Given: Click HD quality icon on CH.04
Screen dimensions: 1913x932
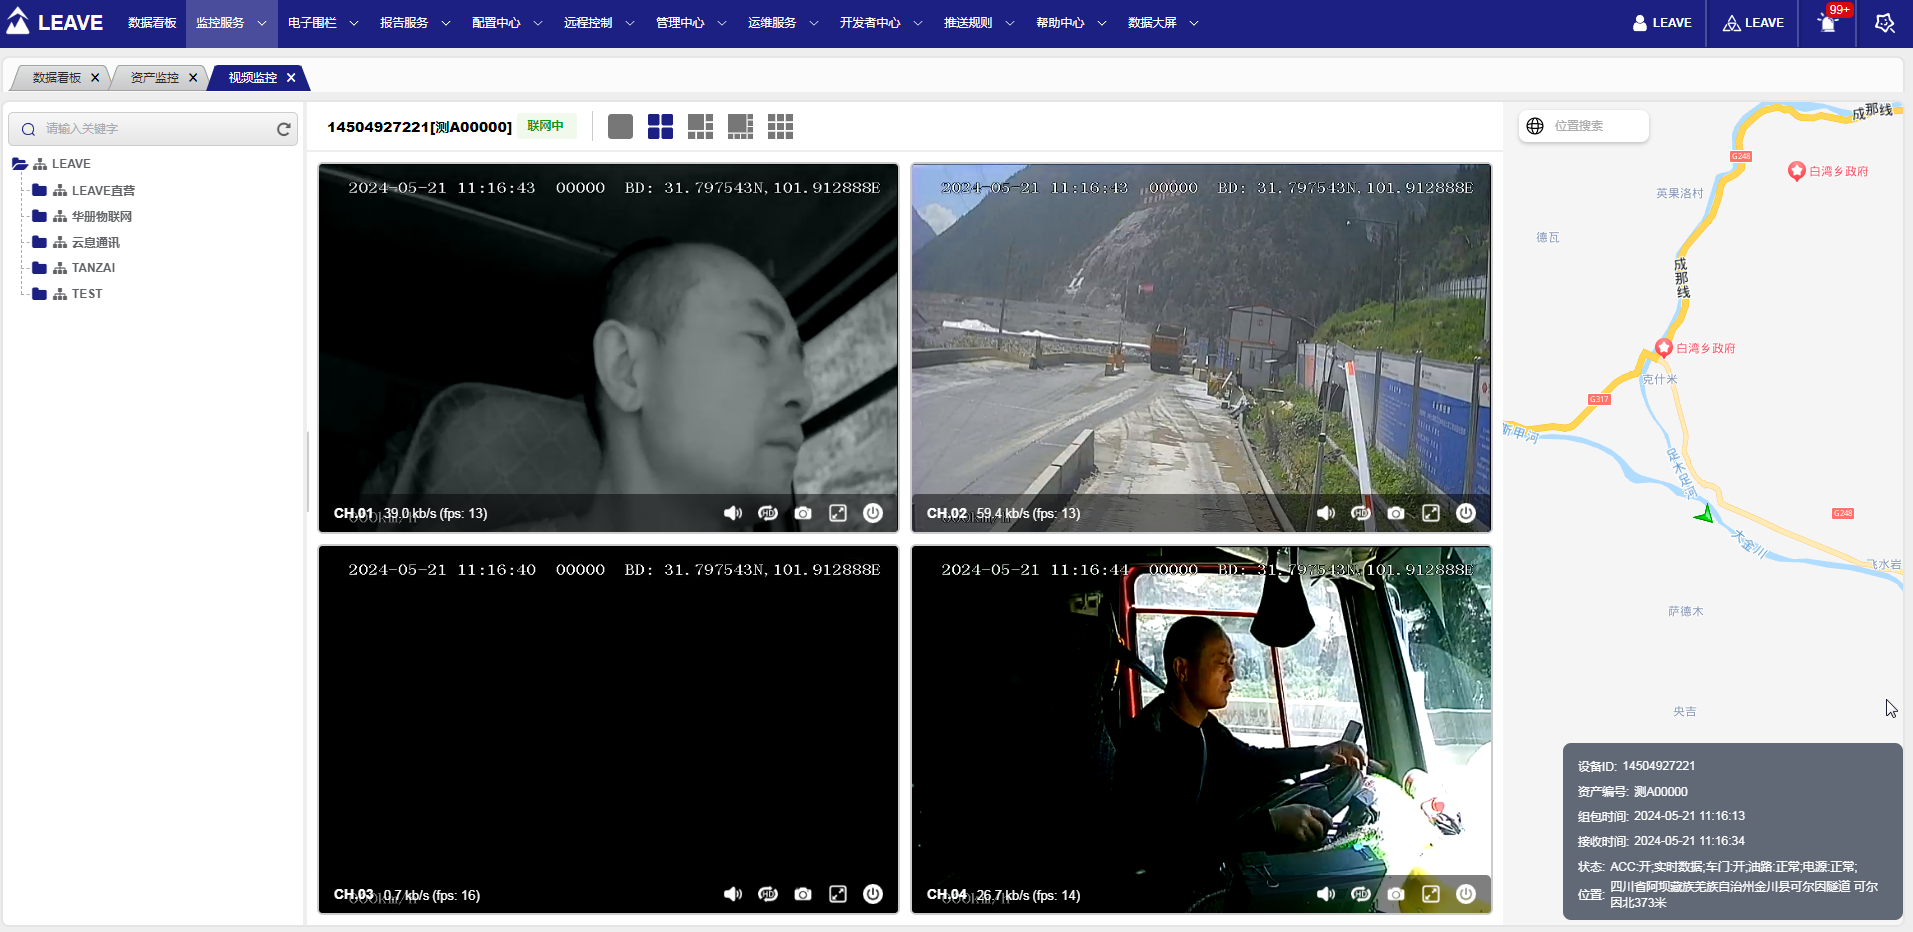Looking at the screenshot, I should (1361, 894).
